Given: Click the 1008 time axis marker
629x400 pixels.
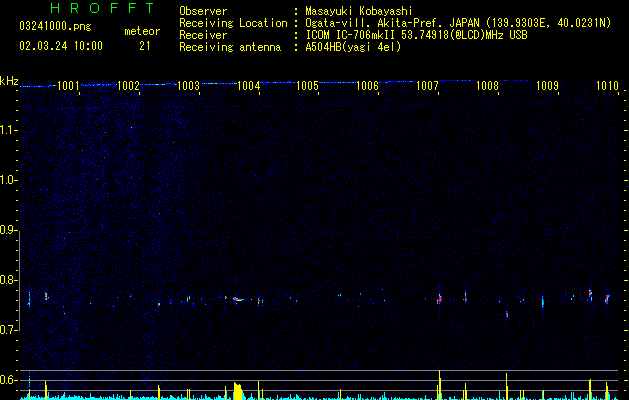Looking at the screenshot, I should [x=487, y=86].
